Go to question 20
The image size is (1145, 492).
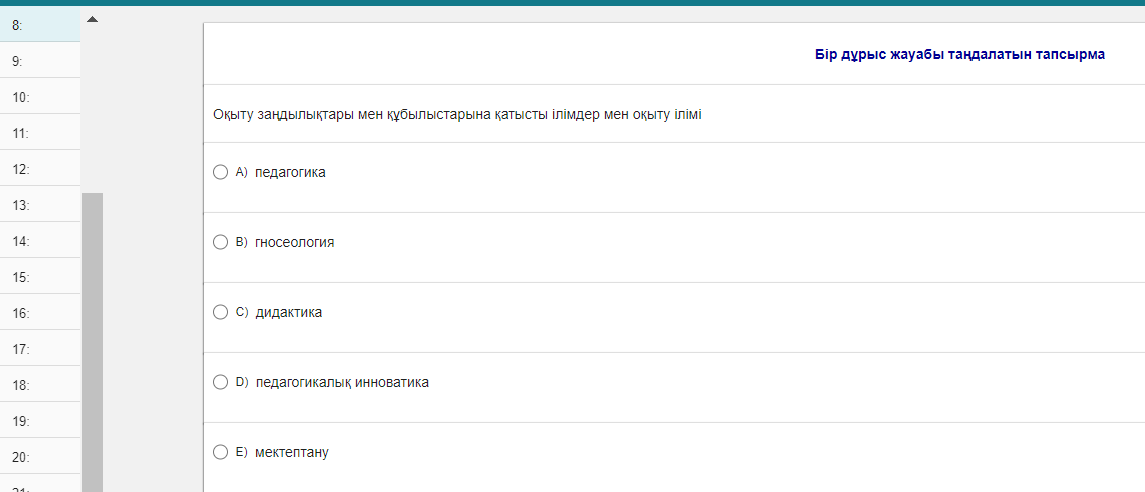coord(40,457)
